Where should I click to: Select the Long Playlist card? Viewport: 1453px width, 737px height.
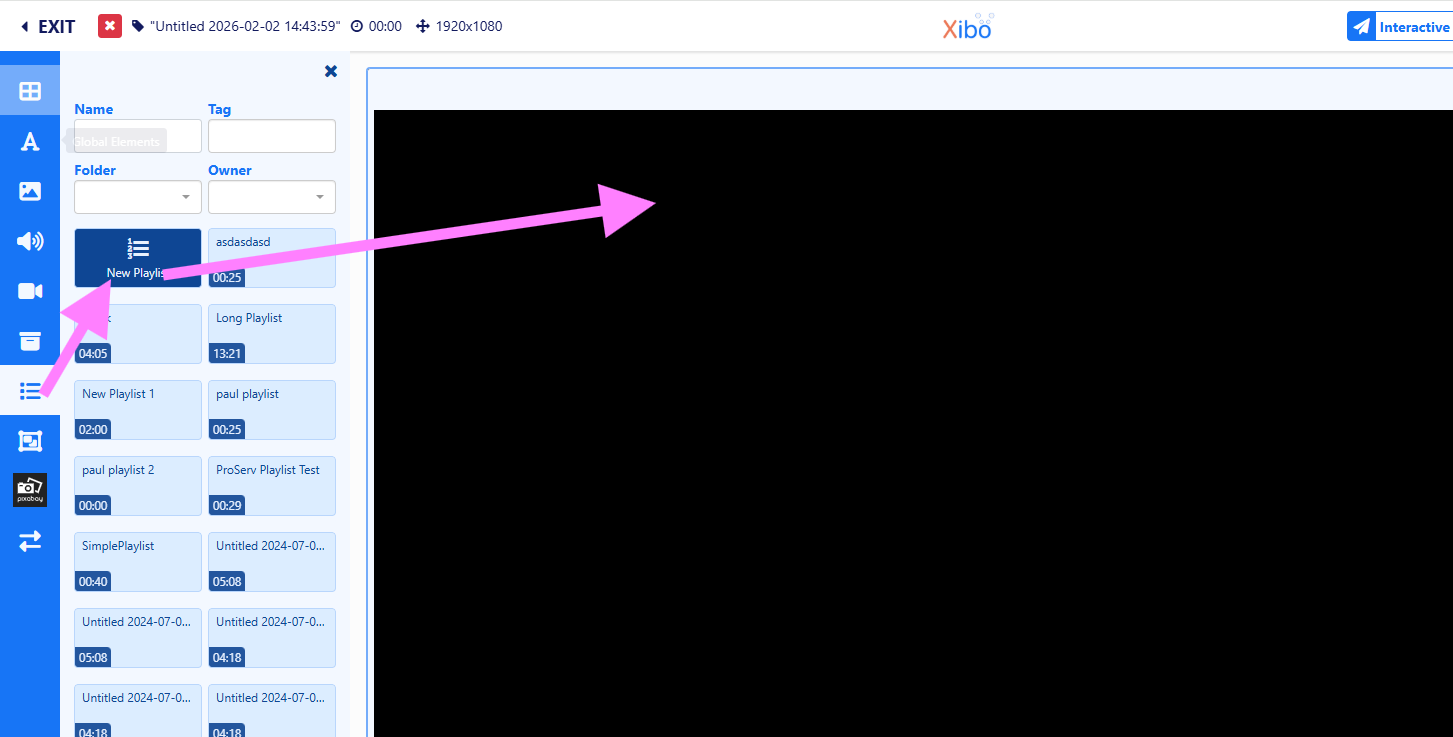coord(272,334)
